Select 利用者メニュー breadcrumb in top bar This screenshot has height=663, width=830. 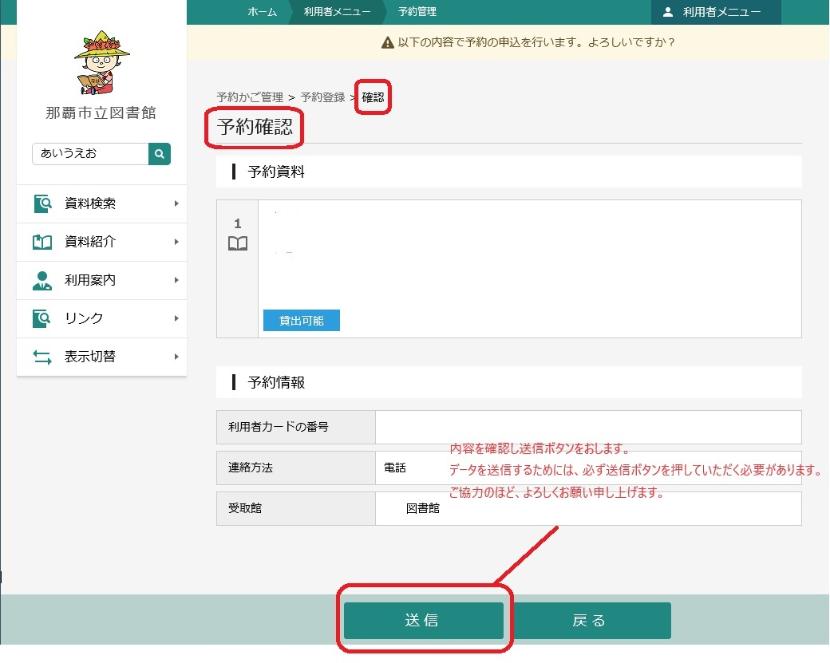point(337,12)
